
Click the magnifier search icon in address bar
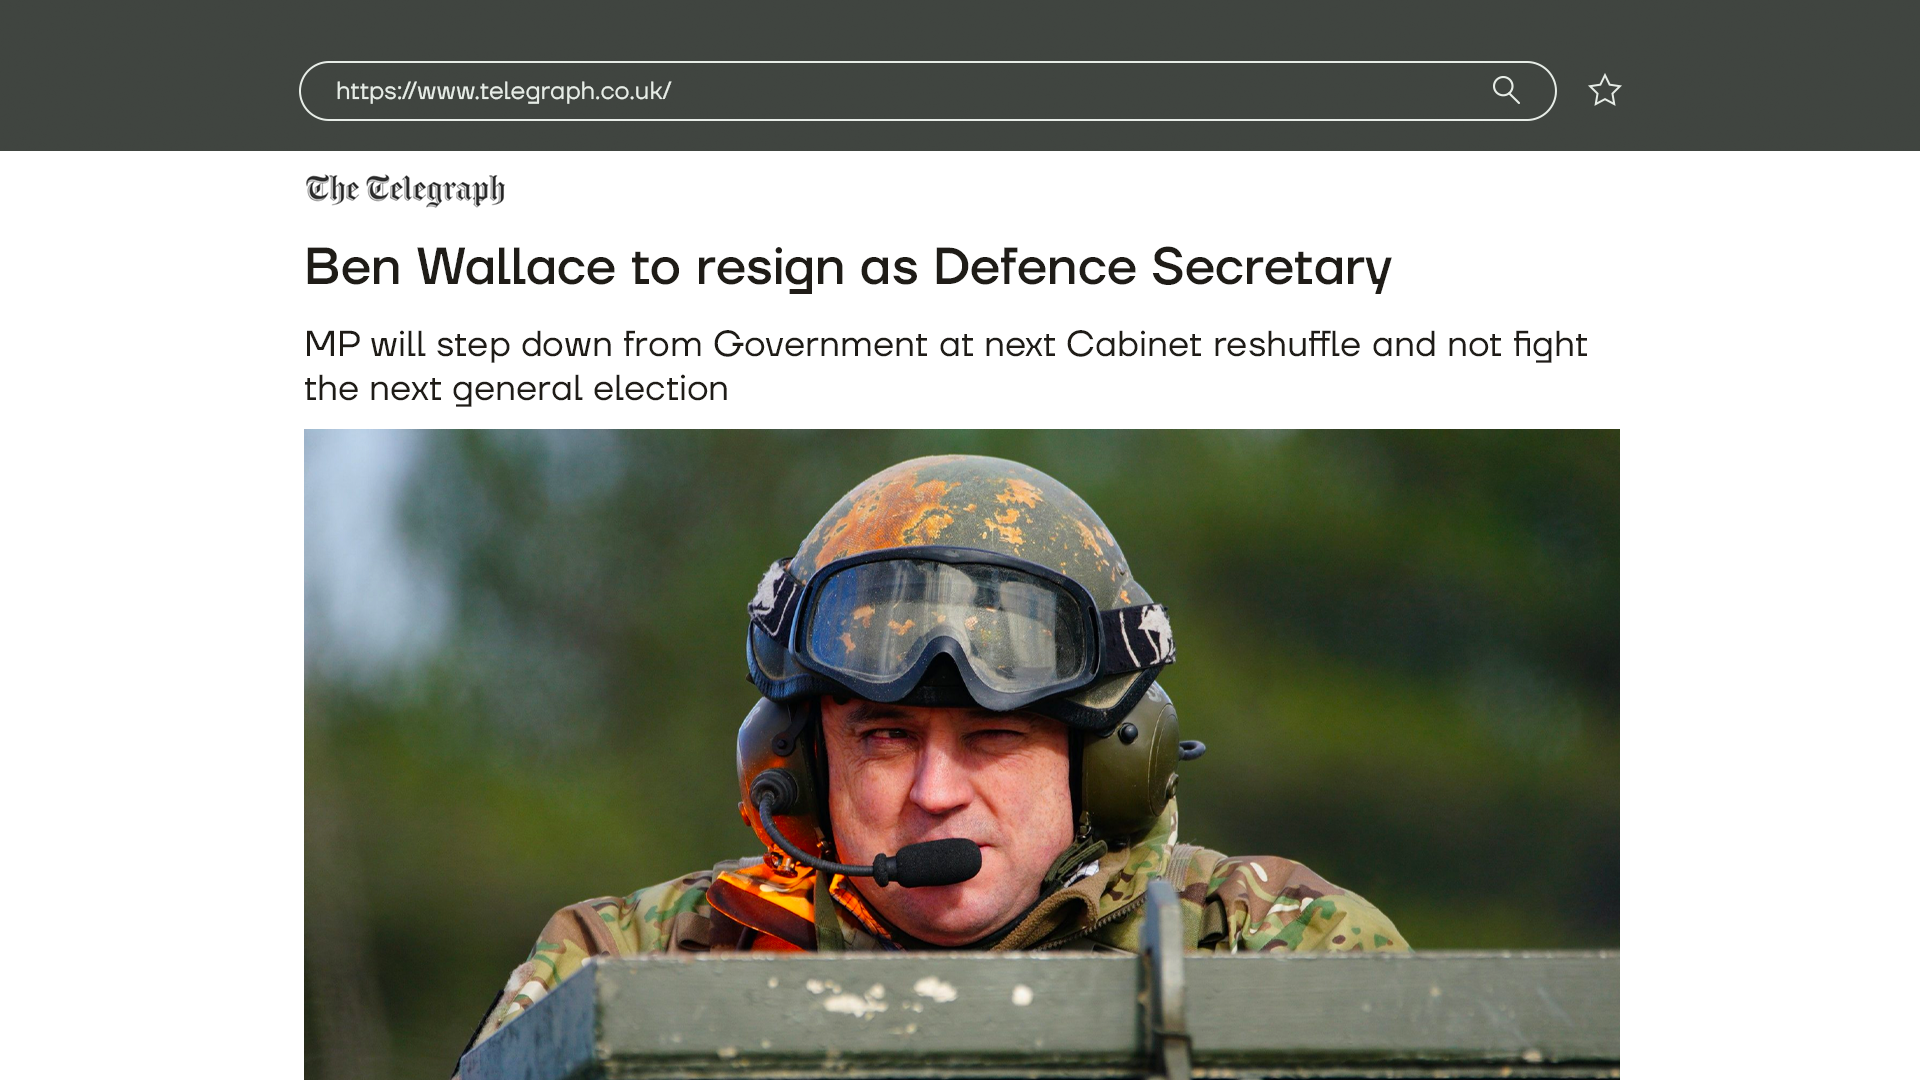(1506, 90)
